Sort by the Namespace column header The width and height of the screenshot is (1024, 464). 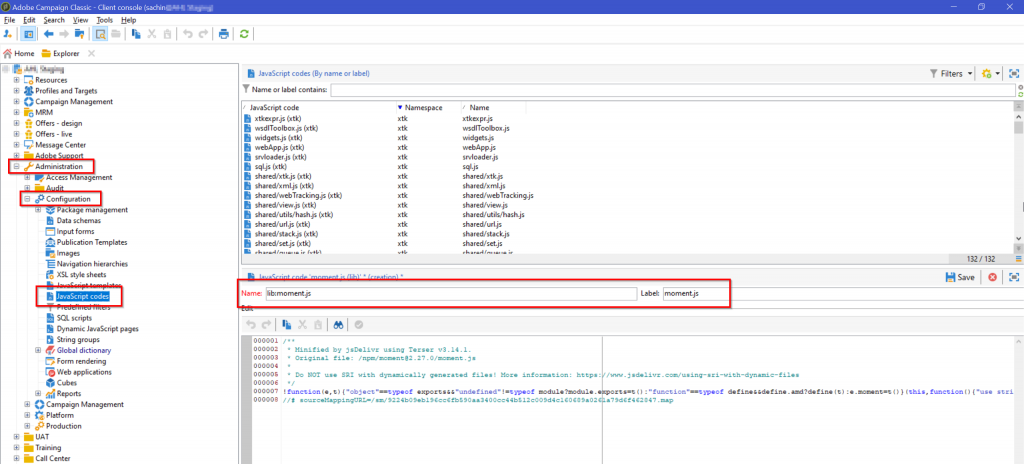424,107
